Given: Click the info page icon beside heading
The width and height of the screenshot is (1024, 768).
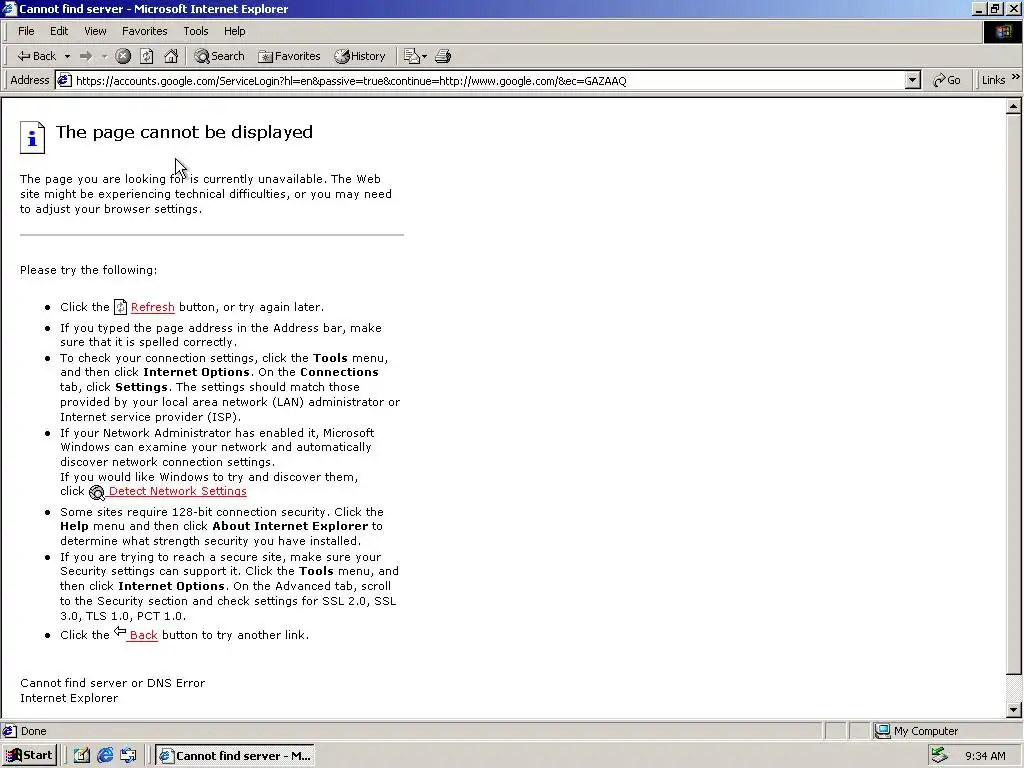Looking at the screenshot, I should 32,137.
